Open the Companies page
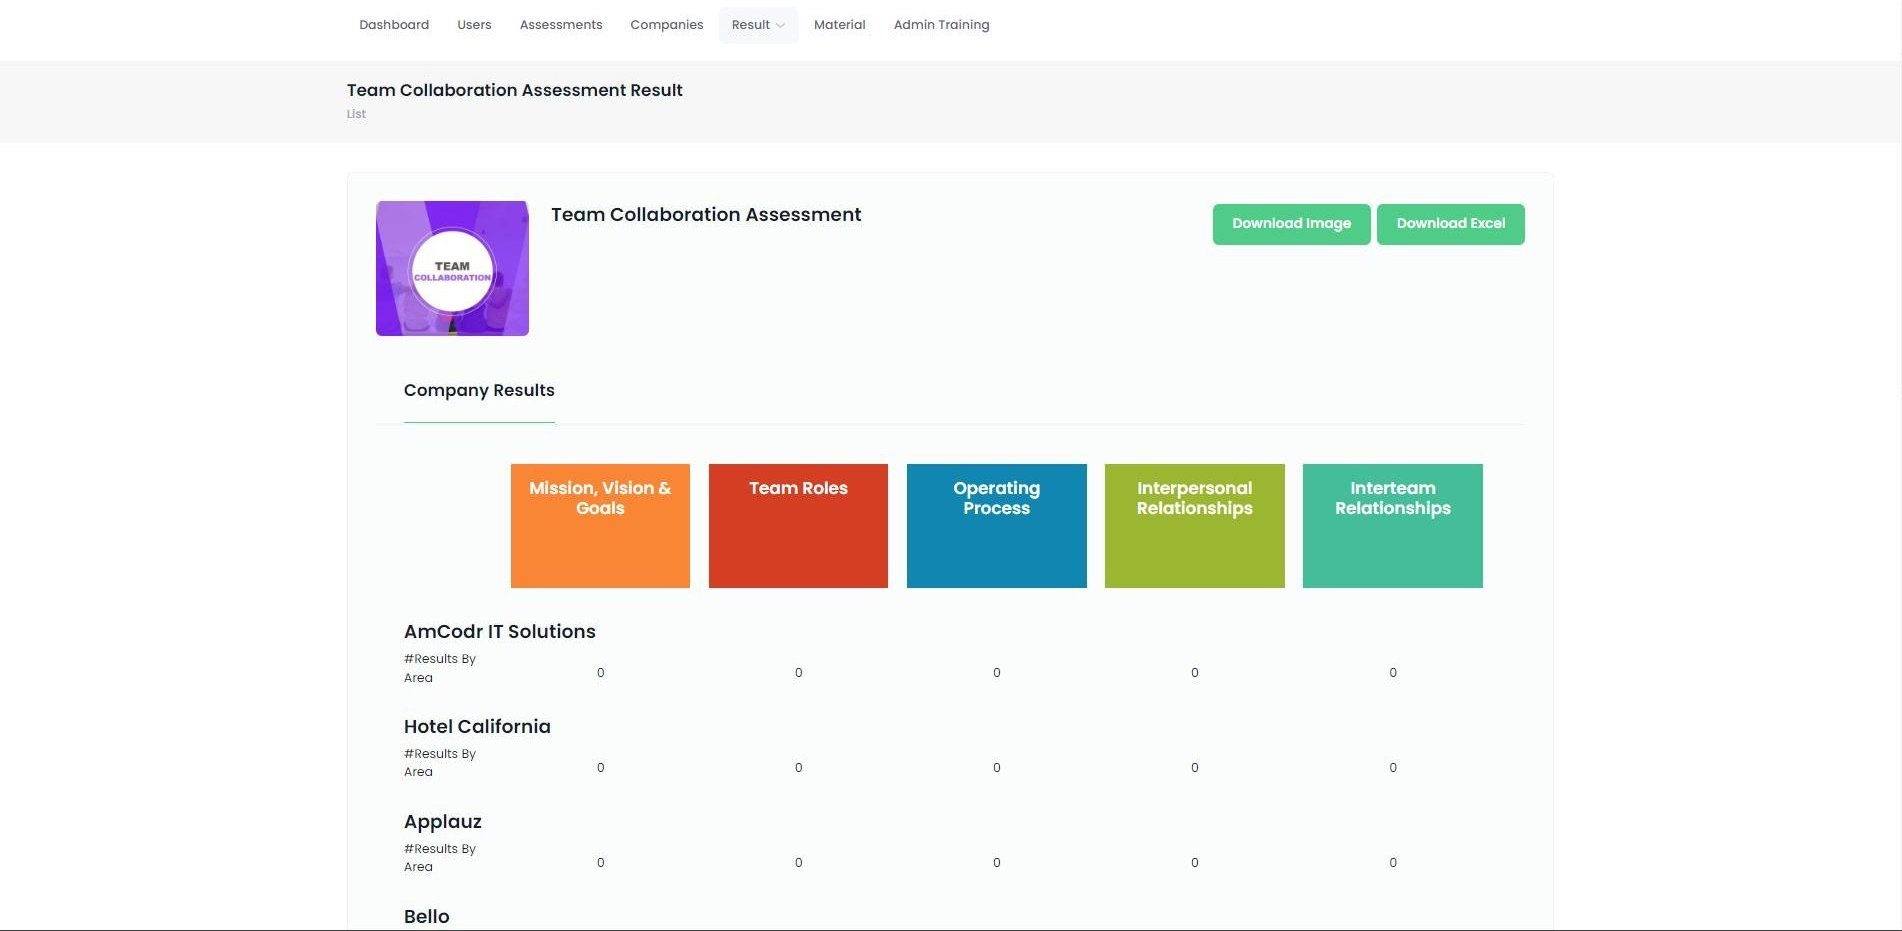 (667, 25)
